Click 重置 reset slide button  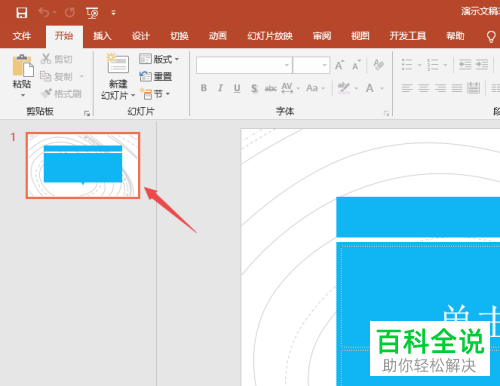pos(156,76)
